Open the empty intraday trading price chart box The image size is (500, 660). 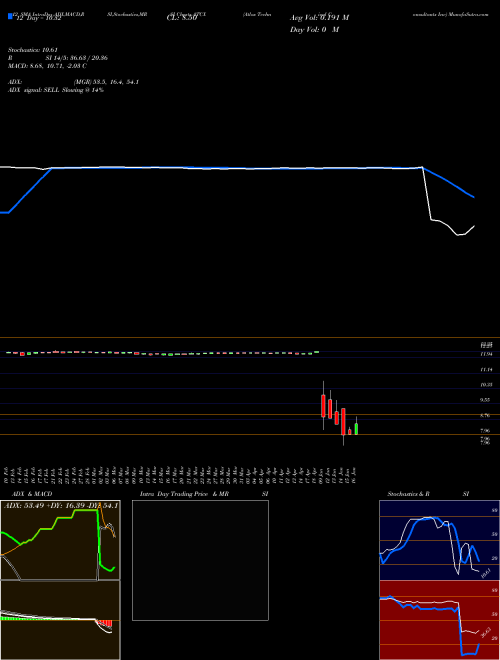click(x=200, y=560)
